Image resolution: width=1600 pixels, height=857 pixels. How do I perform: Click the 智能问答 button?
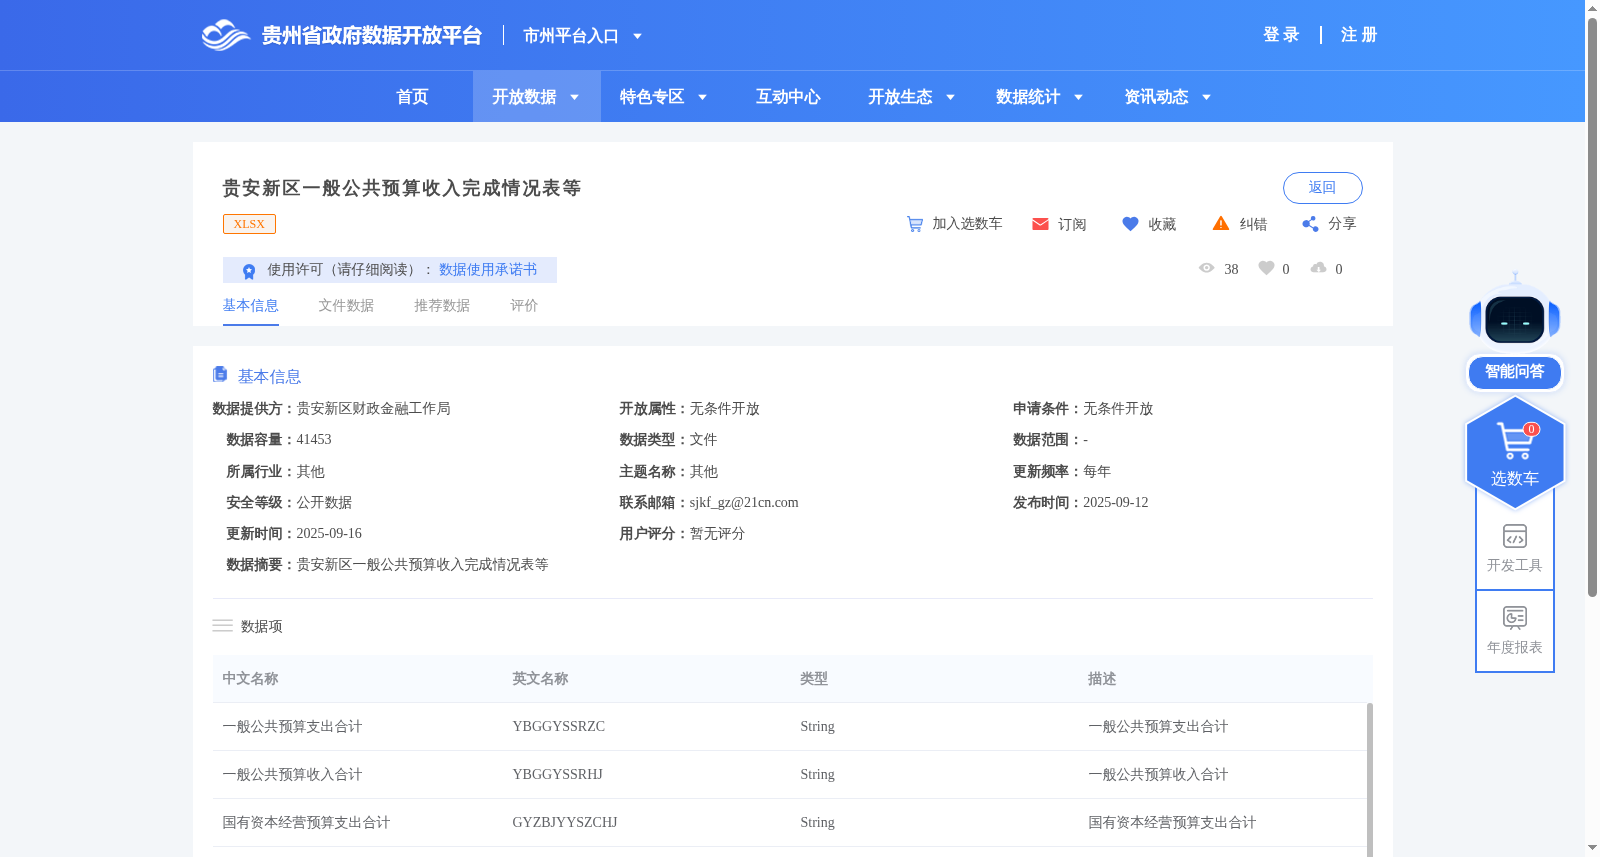(x=1515, y=372)
